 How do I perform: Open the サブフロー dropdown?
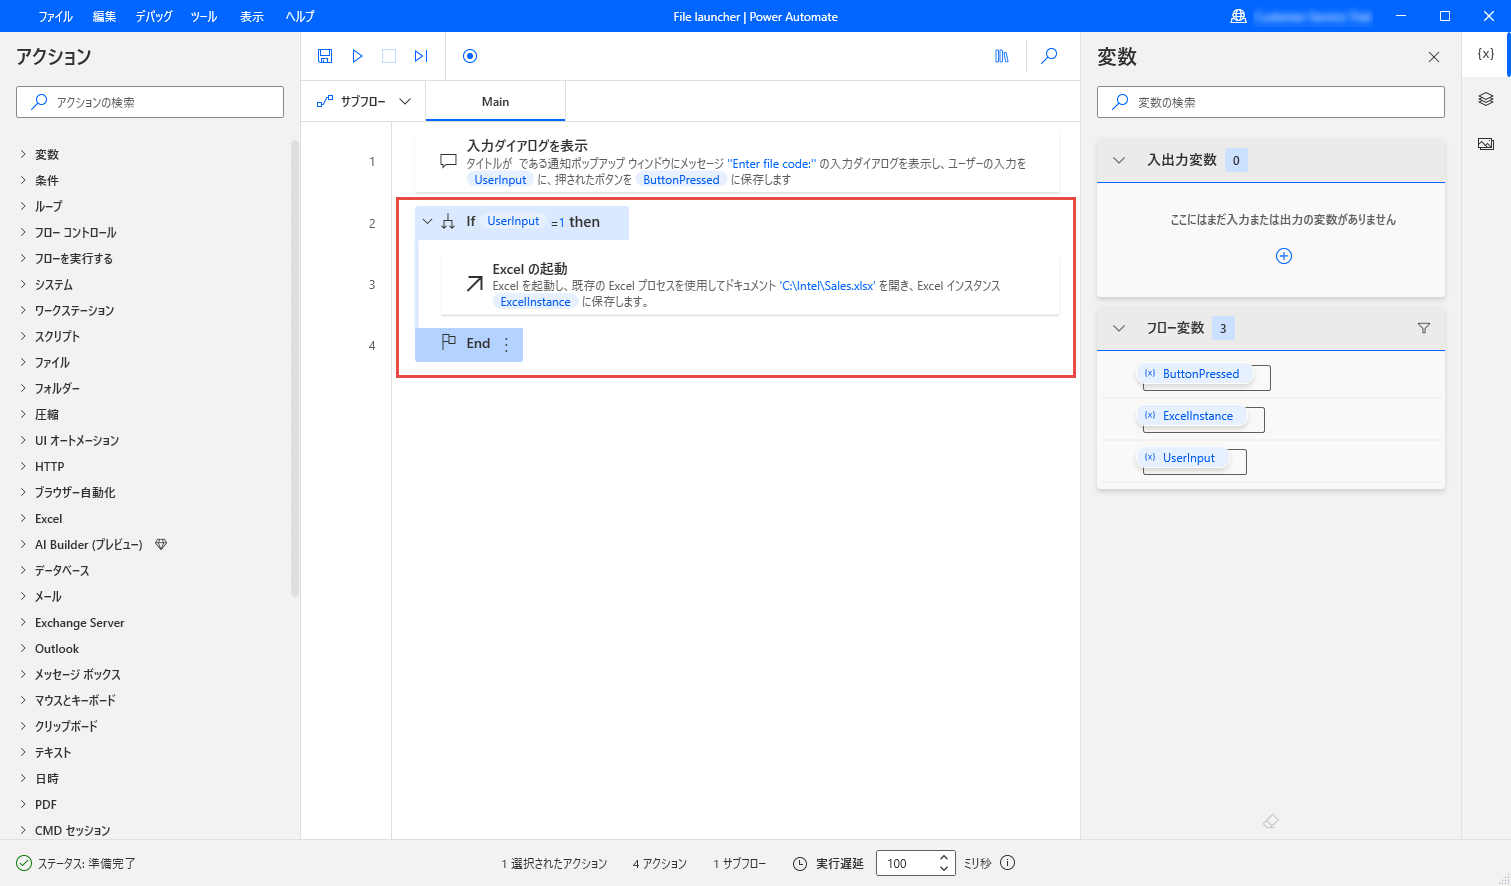coord(364,101)
